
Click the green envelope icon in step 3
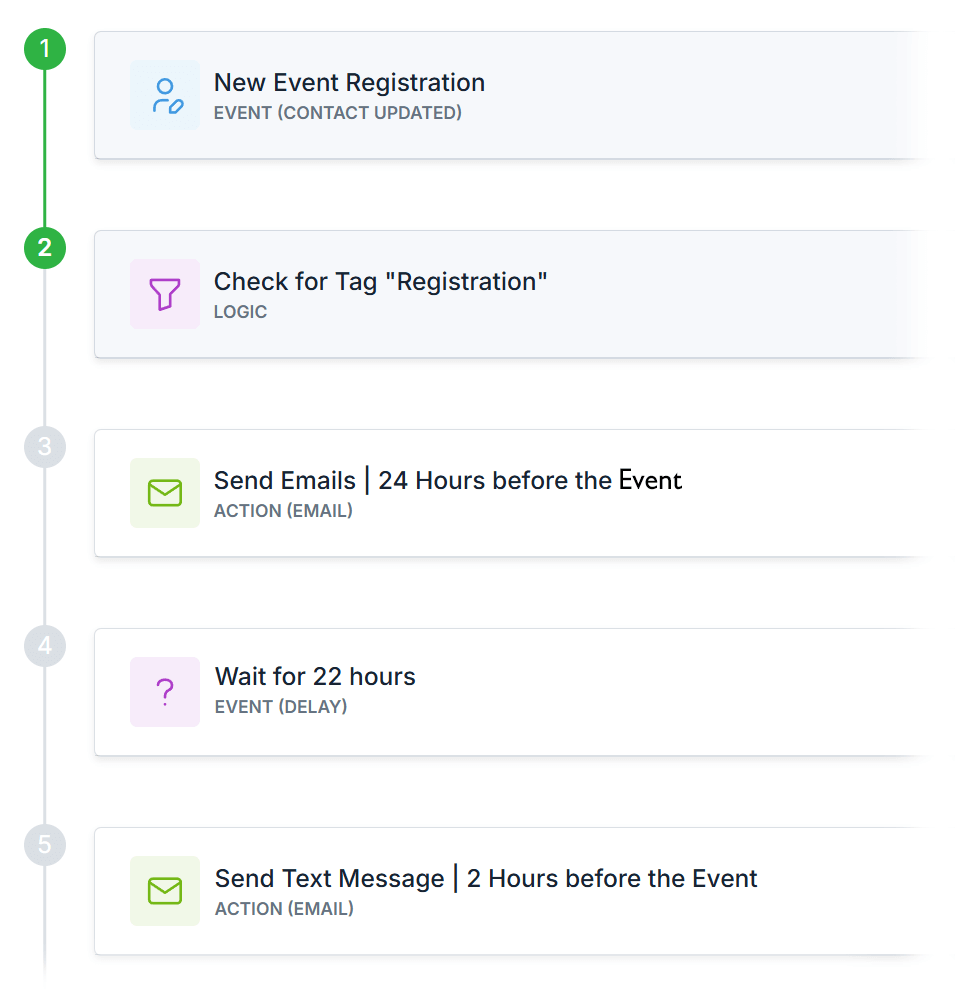pyautogui.click(x=165, y=493)
